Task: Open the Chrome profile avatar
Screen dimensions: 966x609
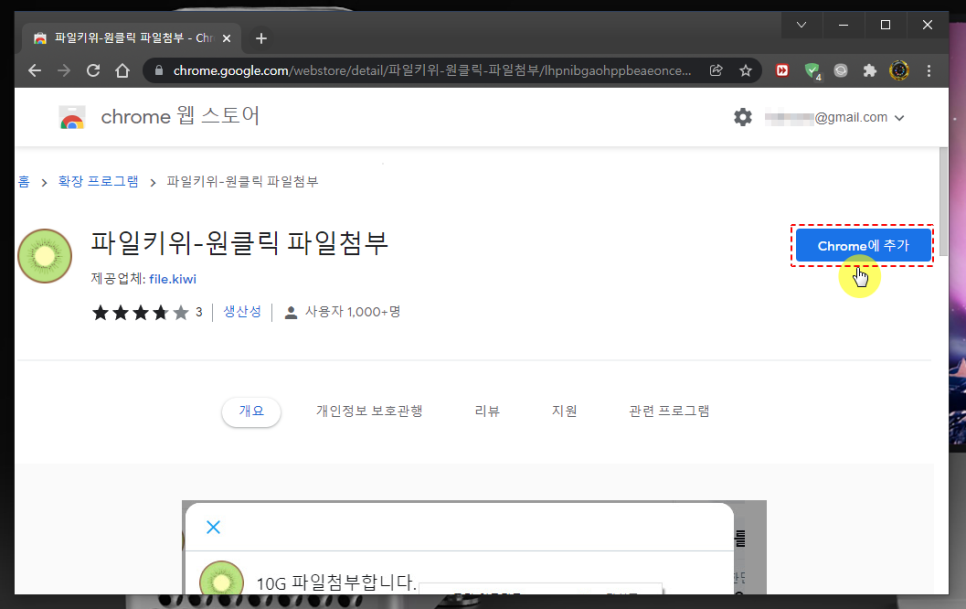Action: pyautogui.click(x=899, y=71)
